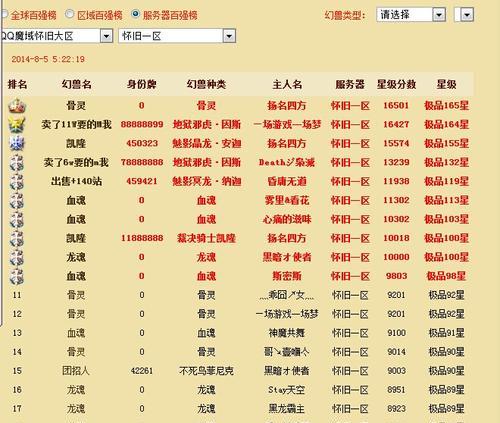Select the 区域百强榜 radio button
Image resolution: width=500 pixels, height=423 pixels.
click(x=70, y=14)
